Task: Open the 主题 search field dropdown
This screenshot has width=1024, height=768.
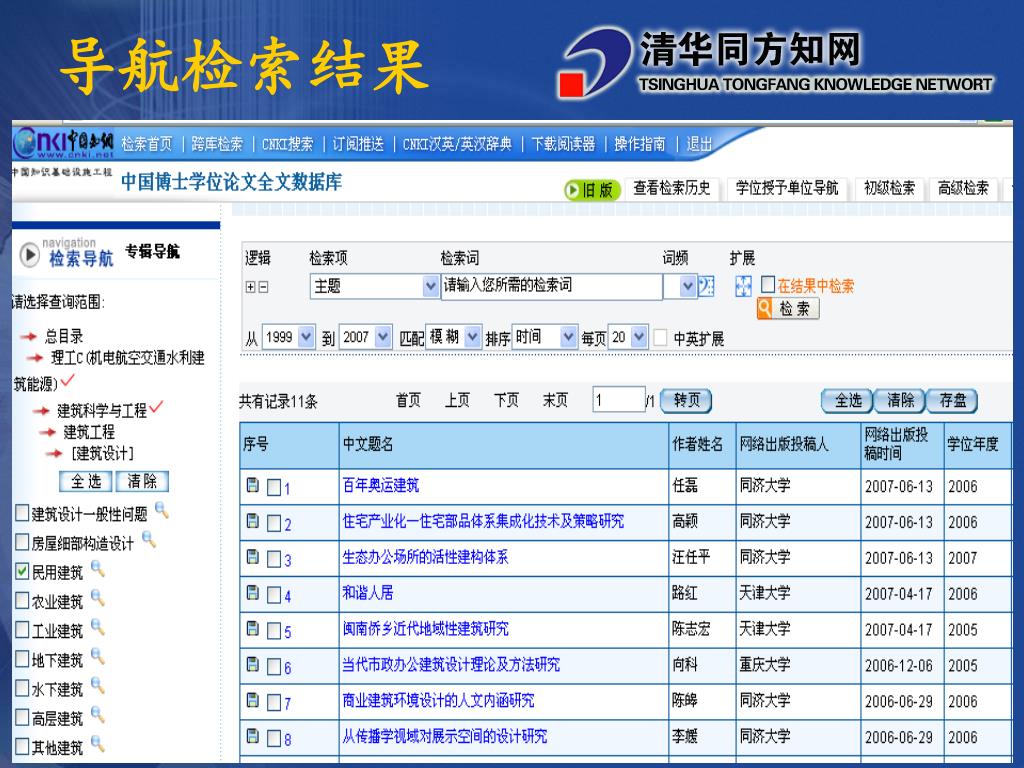Action: pos(430,286)
